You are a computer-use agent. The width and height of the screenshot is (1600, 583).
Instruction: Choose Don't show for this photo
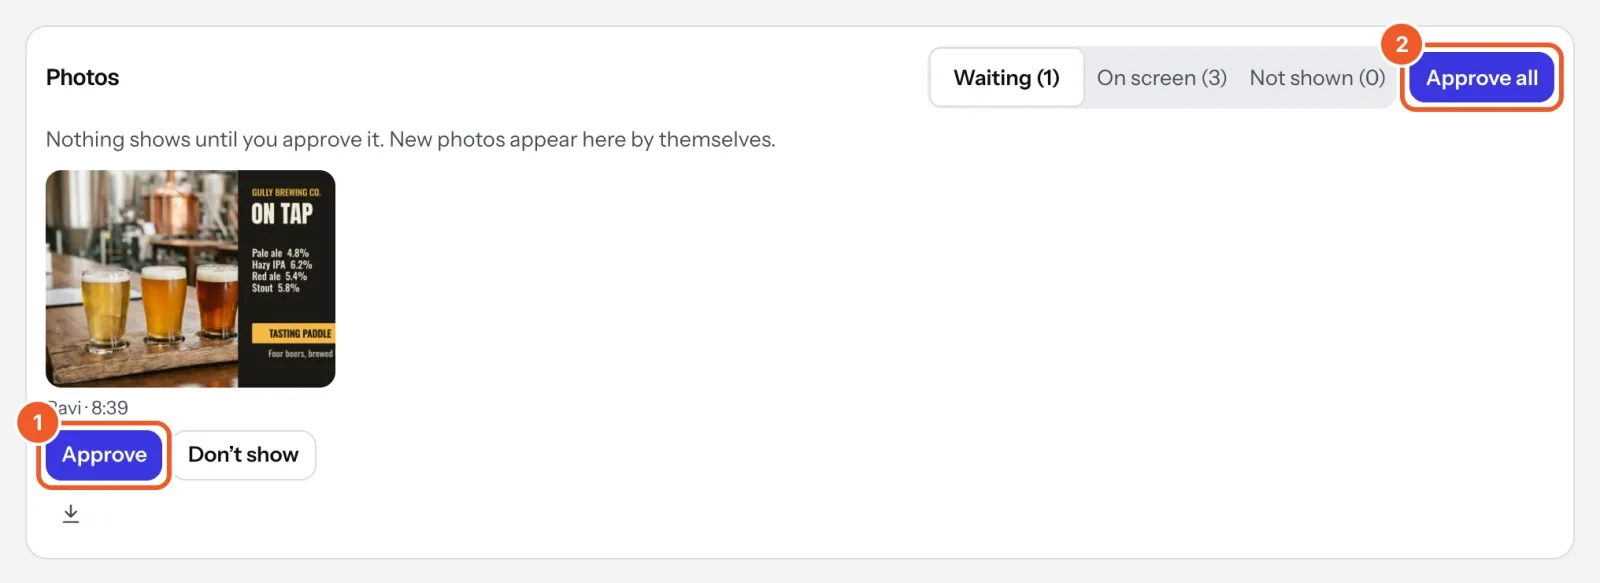pyautogui.click(x=243, y=455)
